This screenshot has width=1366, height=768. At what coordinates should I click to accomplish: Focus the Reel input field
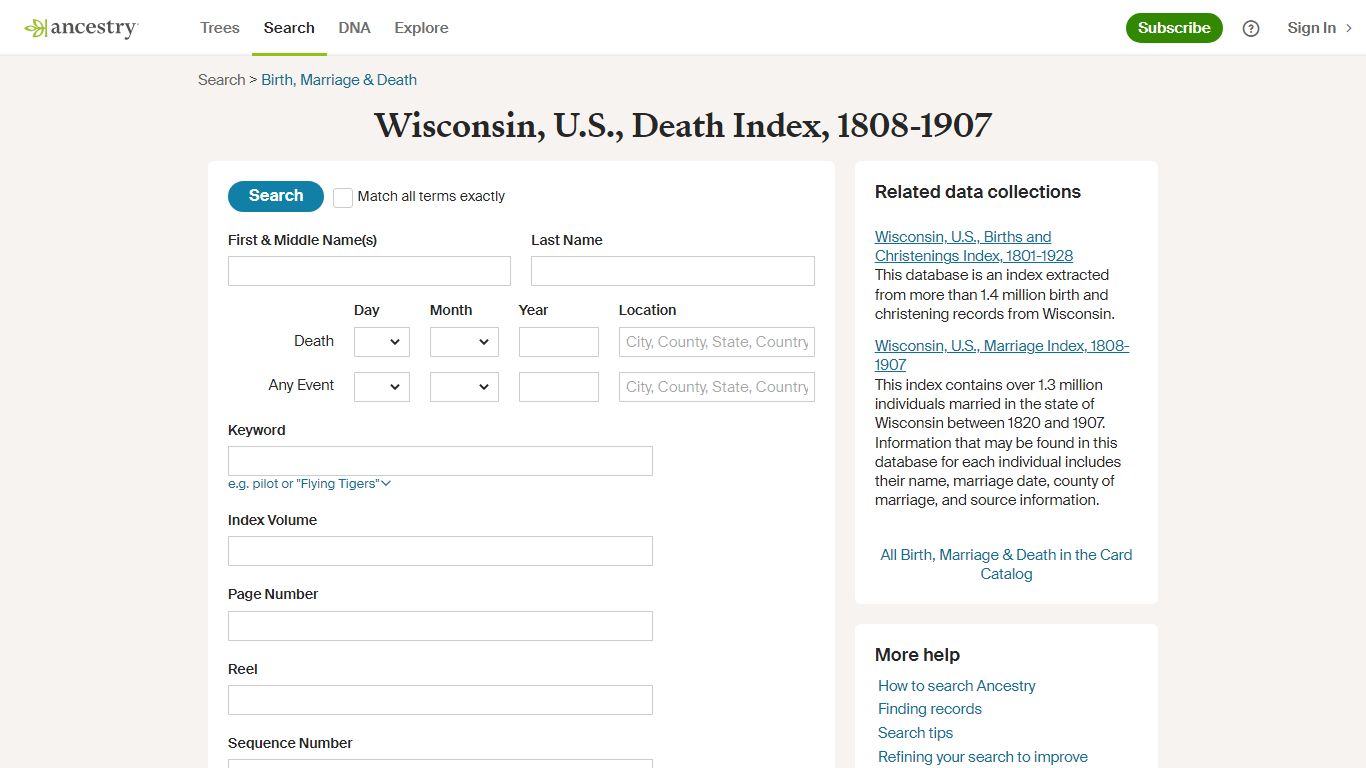[x=440, y=700]
